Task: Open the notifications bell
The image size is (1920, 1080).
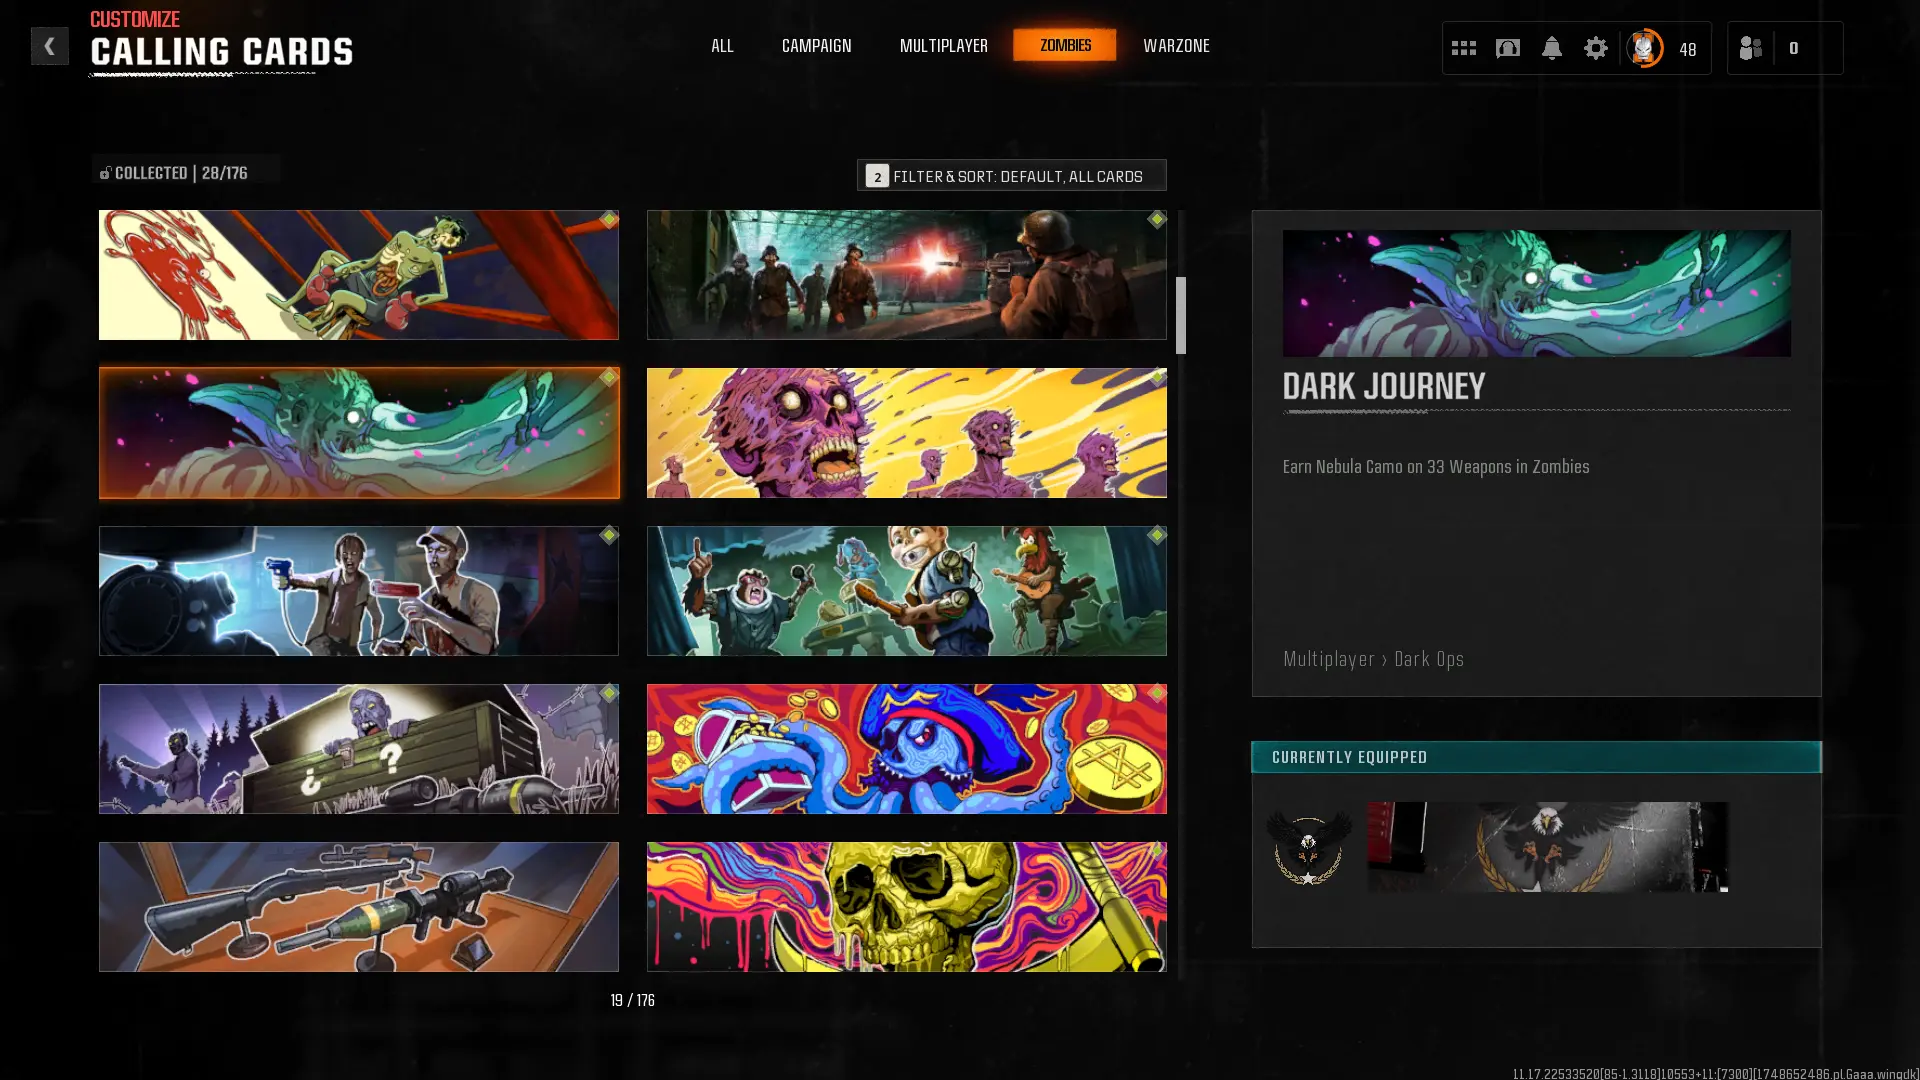Action: (x=1551, y=48)
